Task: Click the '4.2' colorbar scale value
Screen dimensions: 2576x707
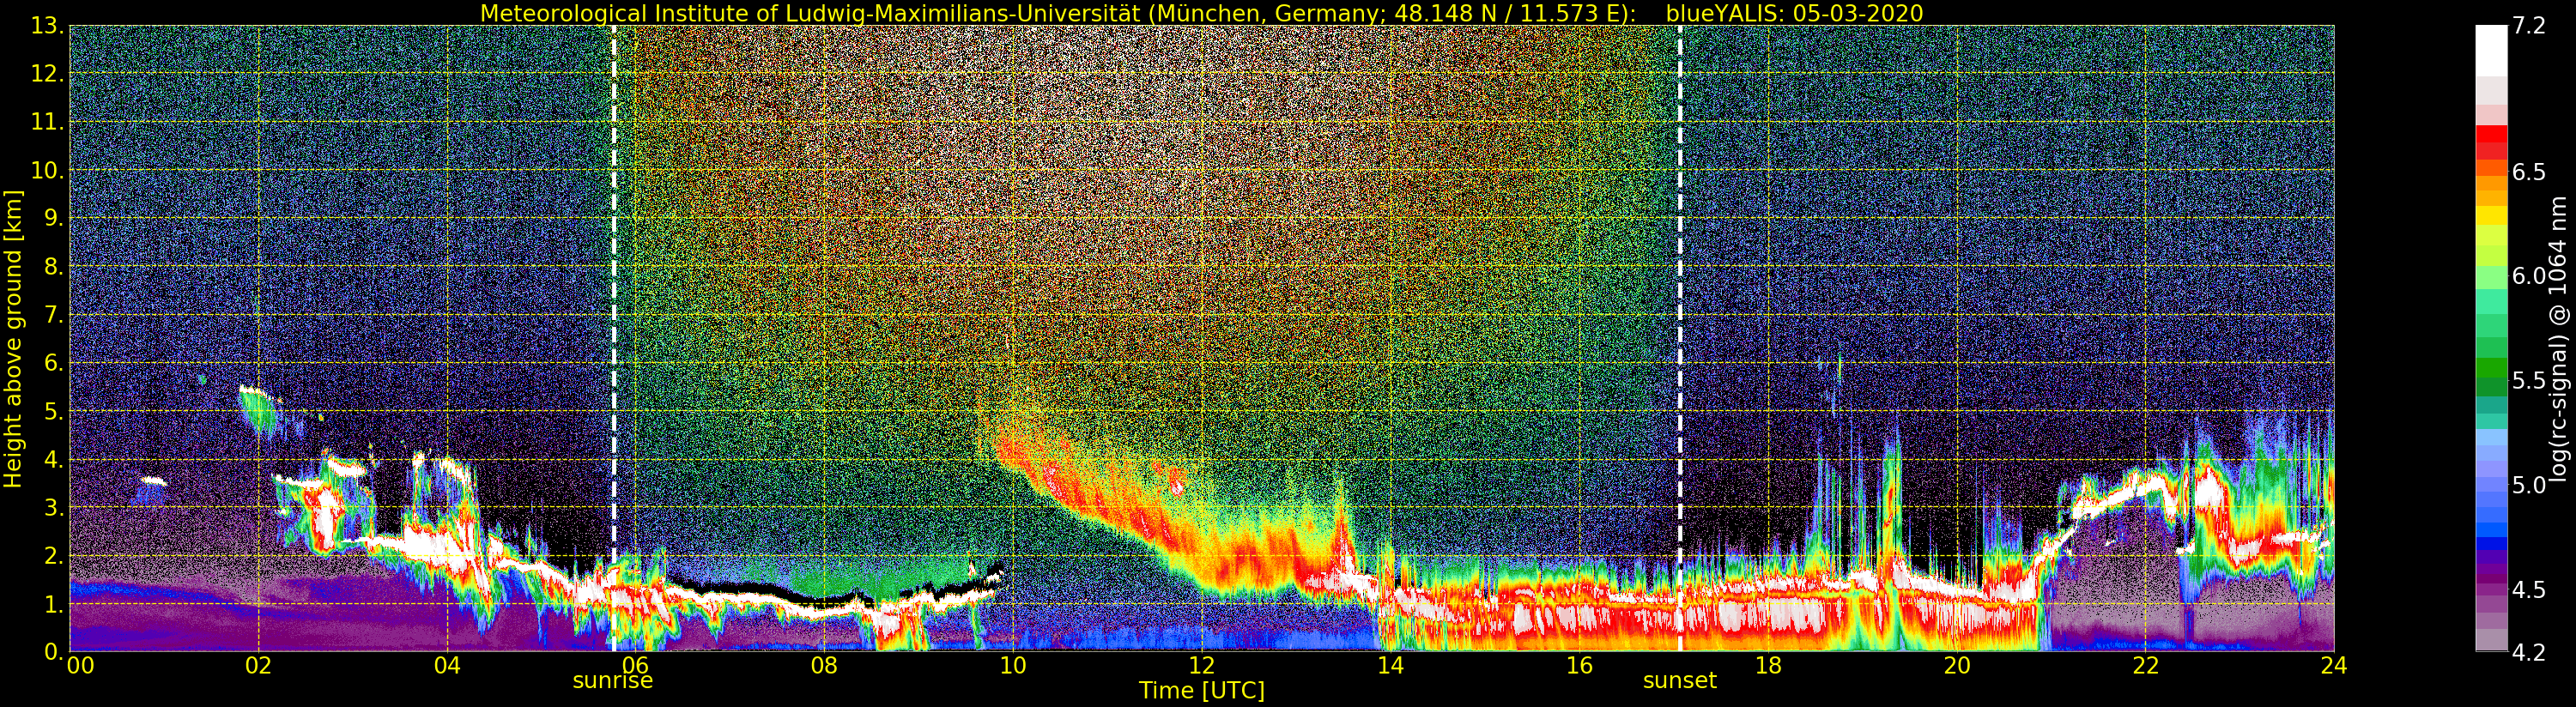Action: (x=2529, y=651)
